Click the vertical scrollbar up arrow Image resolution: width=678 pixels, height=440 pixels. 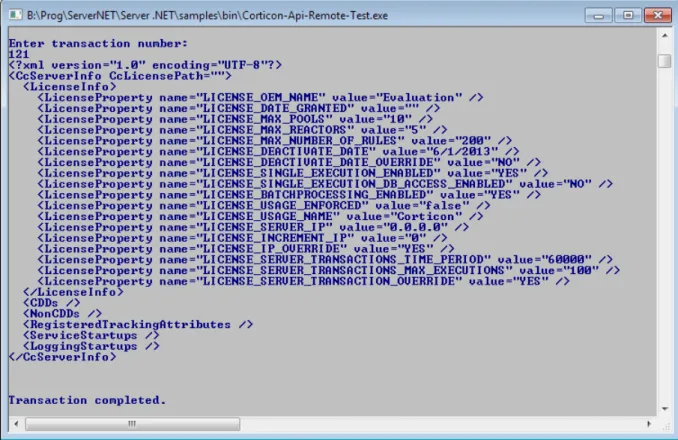coord(665,35)
